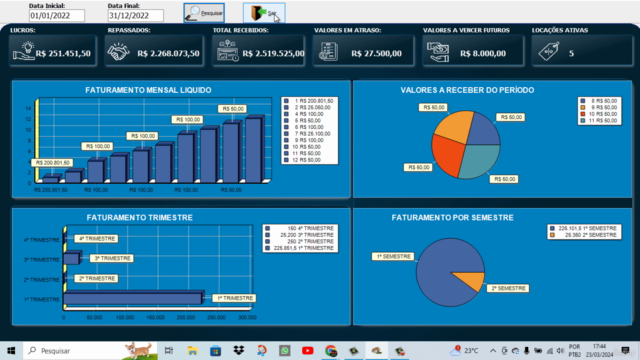Click the weather 23°C widget
The width and height of the screenshot is (640, 360).
(x=464, y=351)
